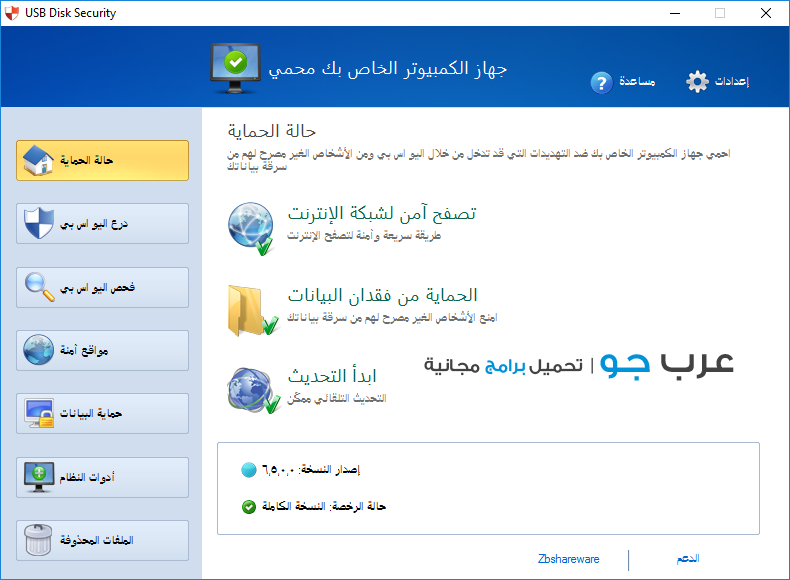Click the house icon for protection status
790x580 pixels.
(x=39, y=160)
